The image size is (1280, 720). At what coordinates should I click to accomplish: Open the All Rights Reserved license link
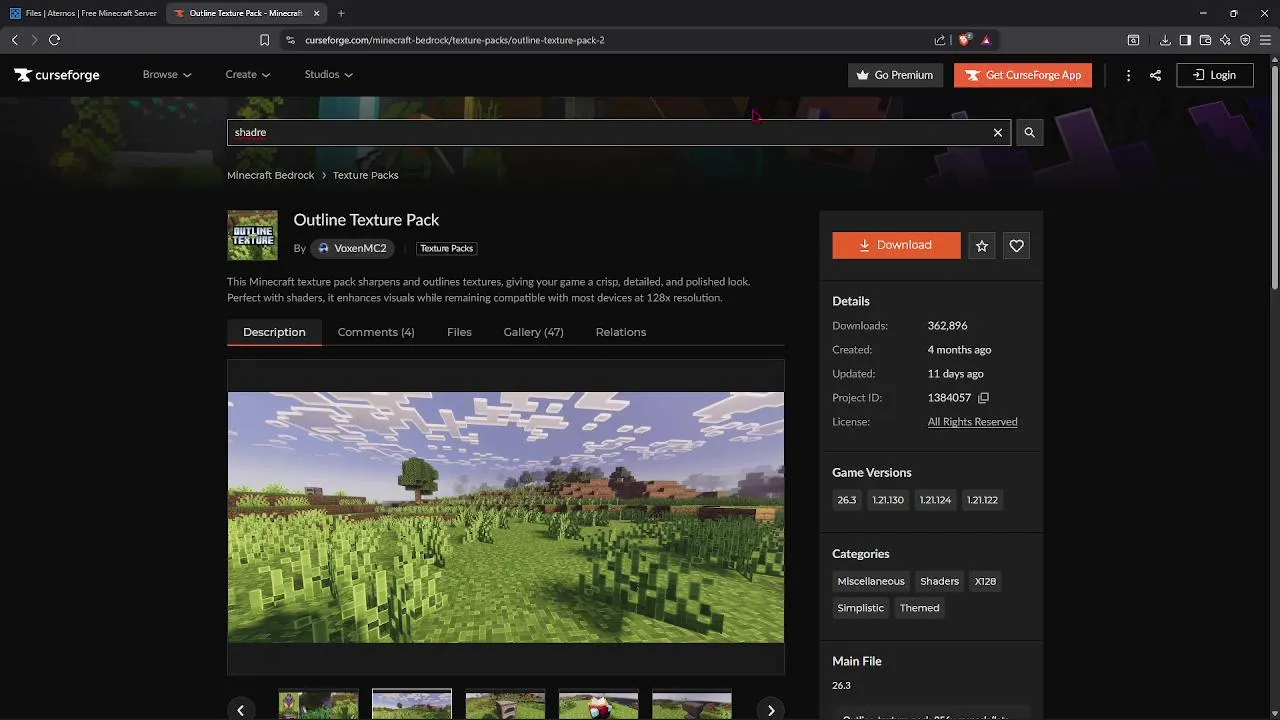click(x=972, y=422)
